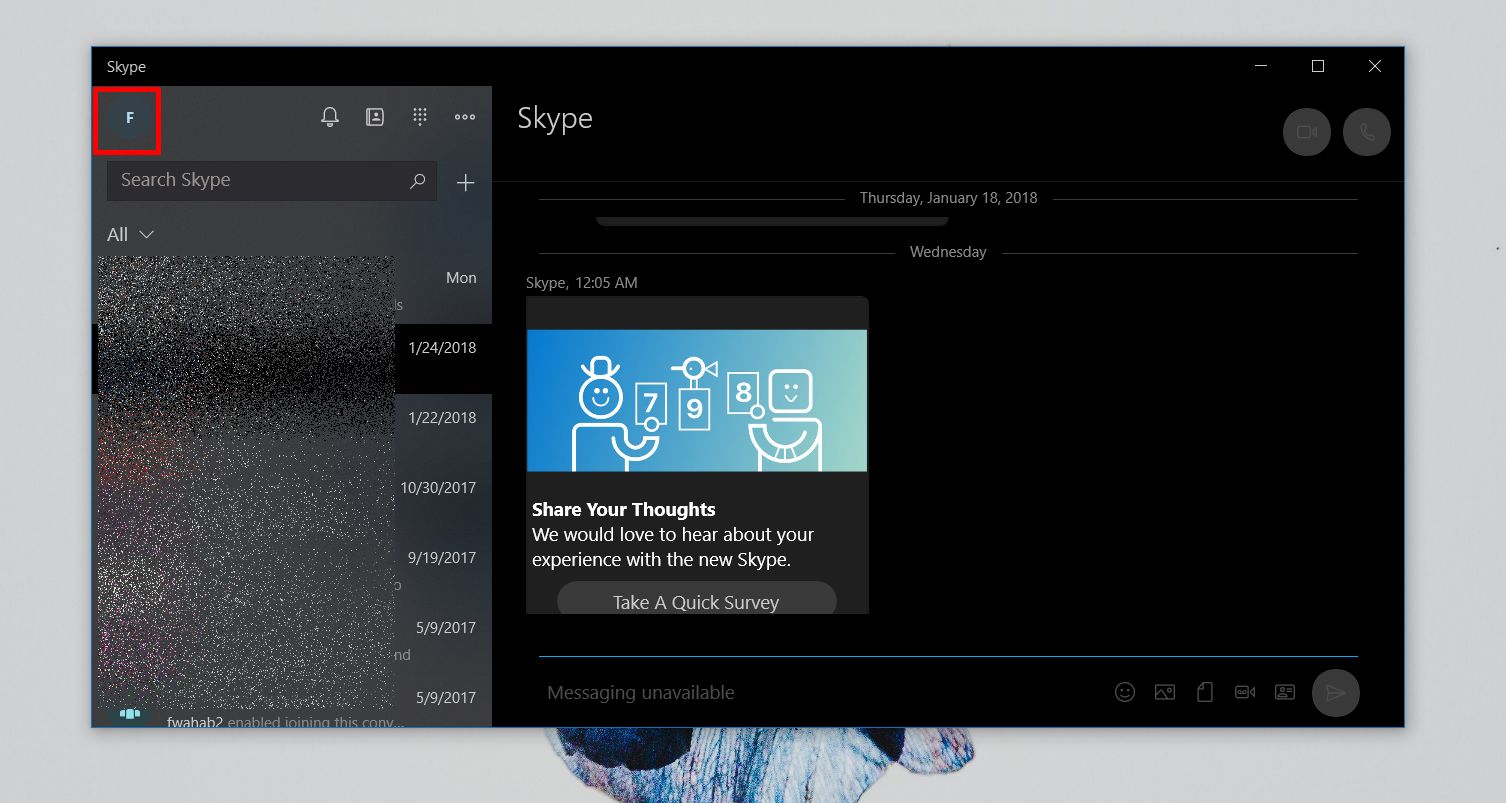Click the send message arrow button
The width and height of the screenshot is (1506, 803).
(1336, 692)
